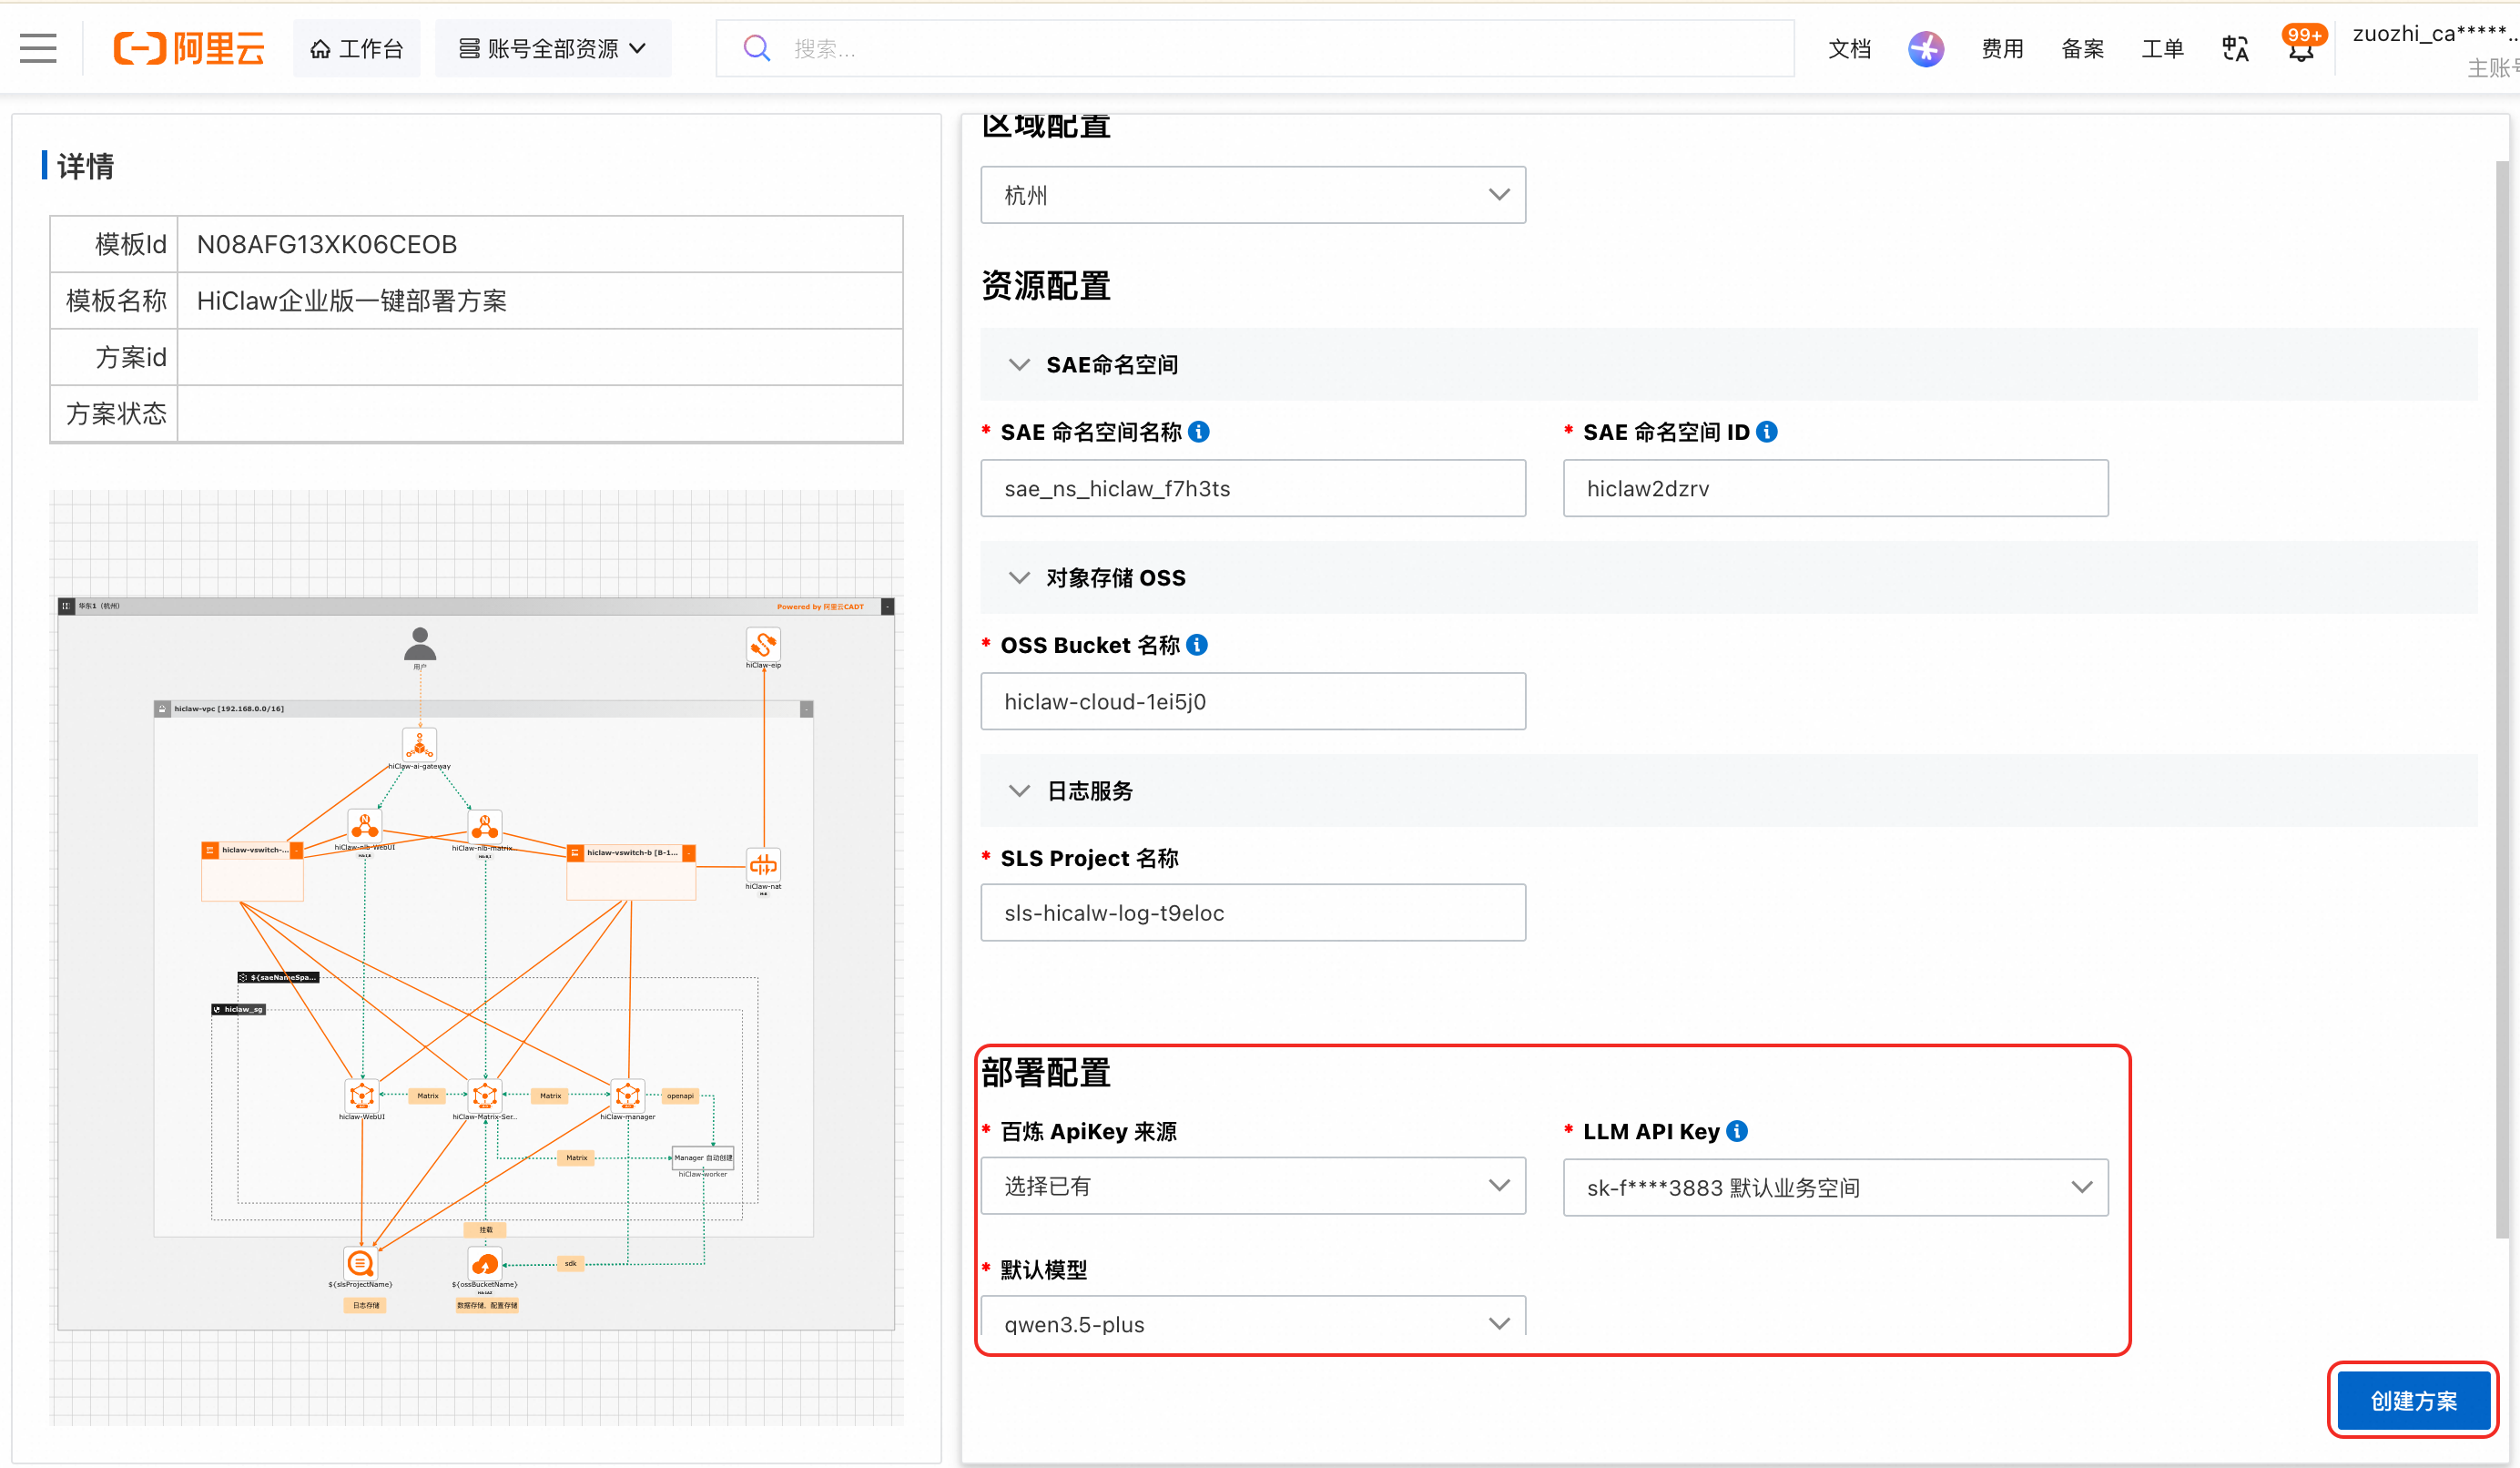Show info for SAE 命名空间名称
Screen dimensions: 2520x1468
click(x=1198, y=432)
